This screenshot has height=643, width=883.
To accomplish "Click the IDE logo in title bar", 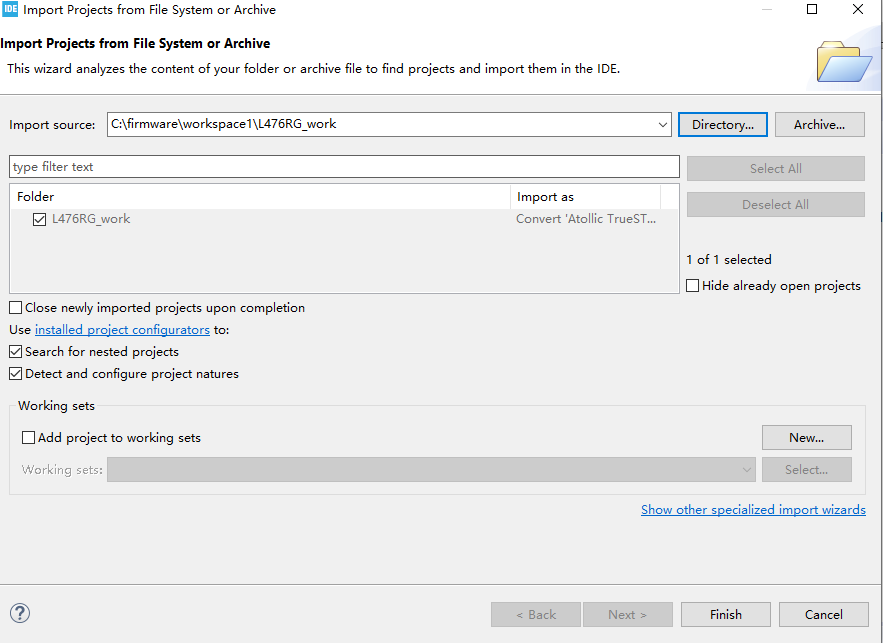I will 10,10.
